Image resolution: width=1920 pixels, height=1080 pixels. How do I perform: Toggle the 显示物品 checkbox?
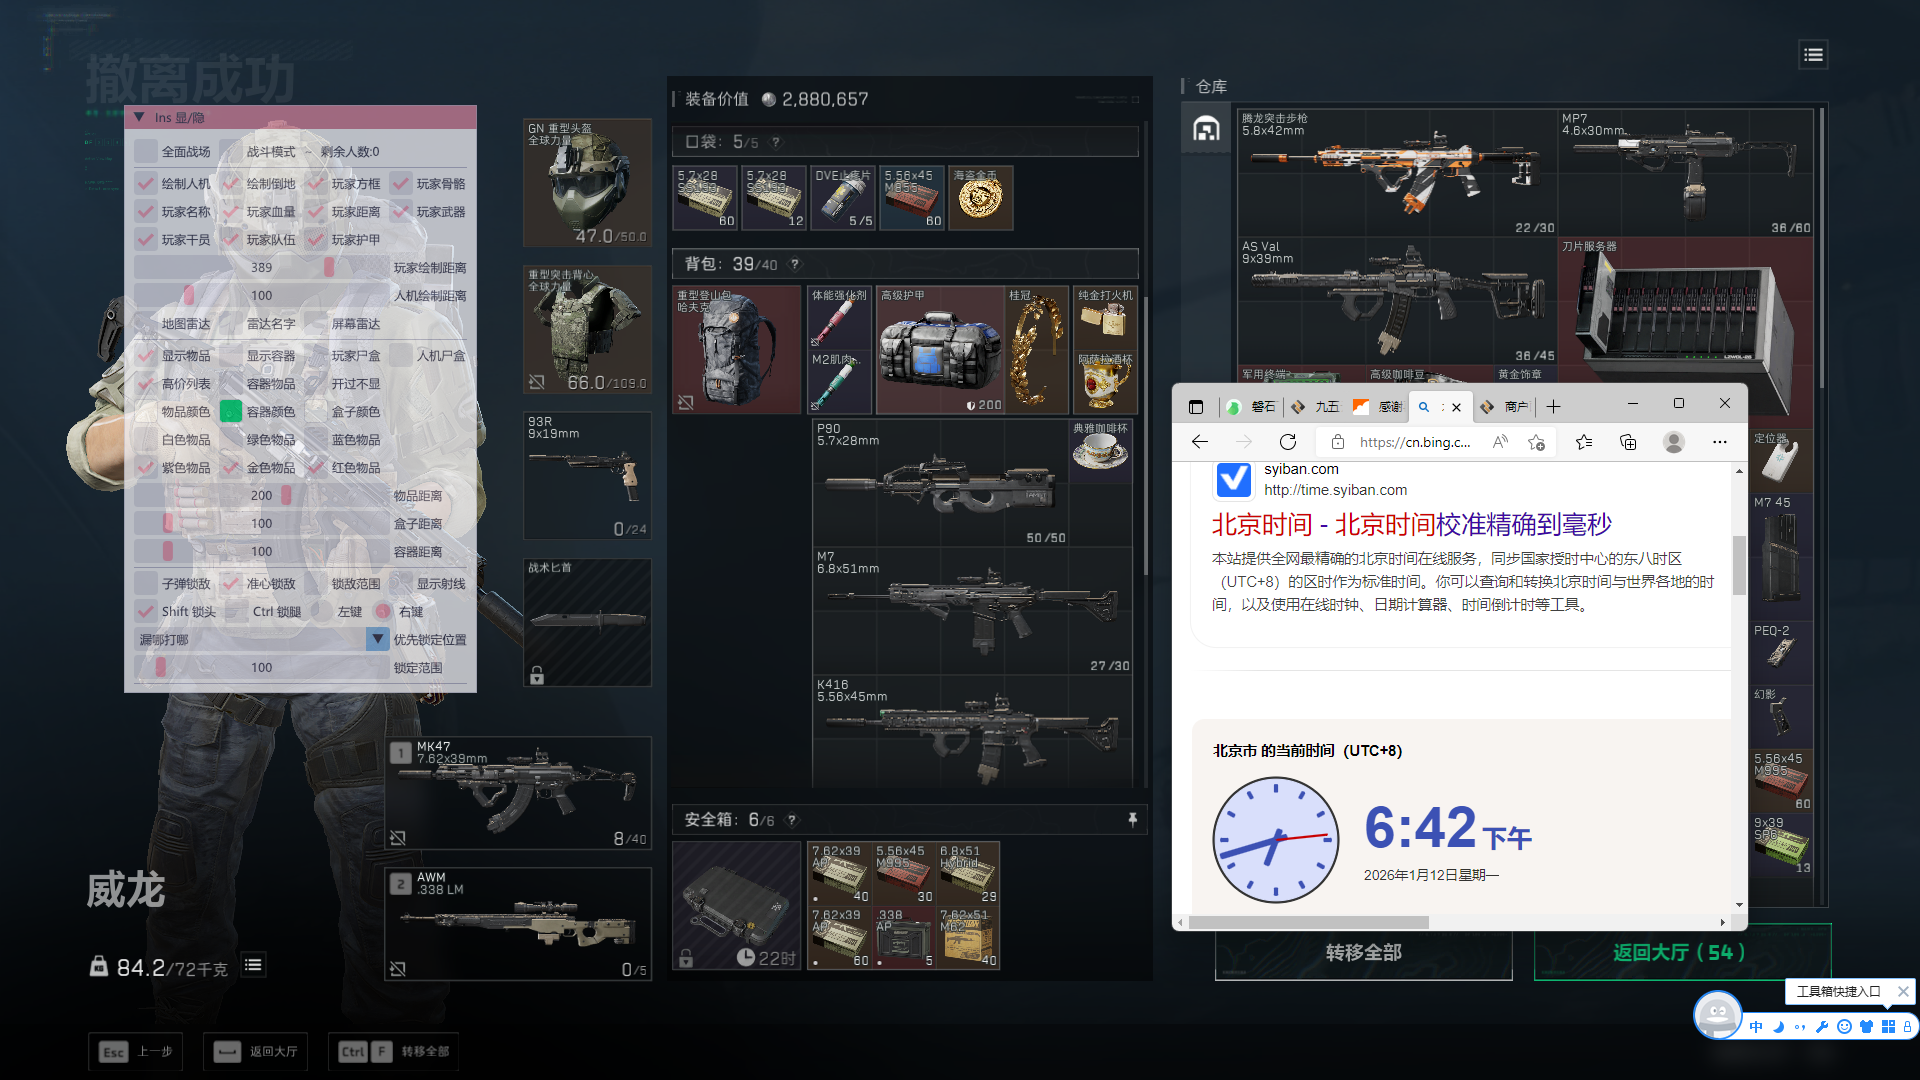point(146,356)
